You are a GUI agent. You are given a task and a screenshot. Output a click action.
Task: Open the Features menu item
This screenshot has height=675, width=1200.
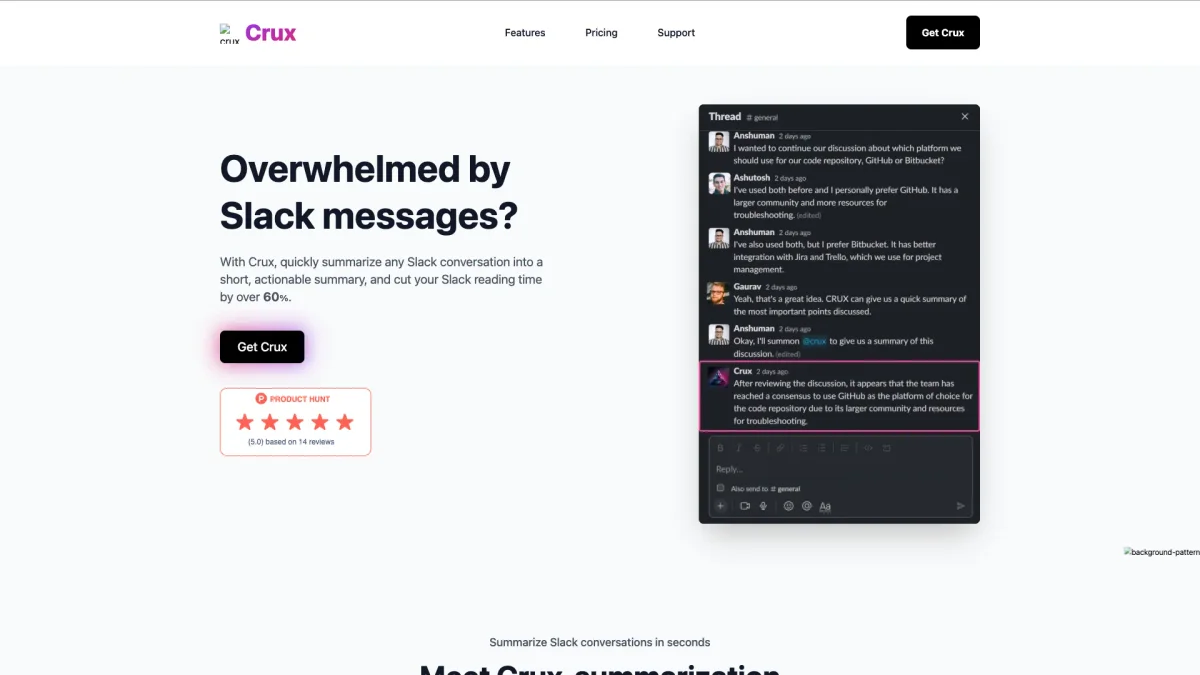(525, 33)
